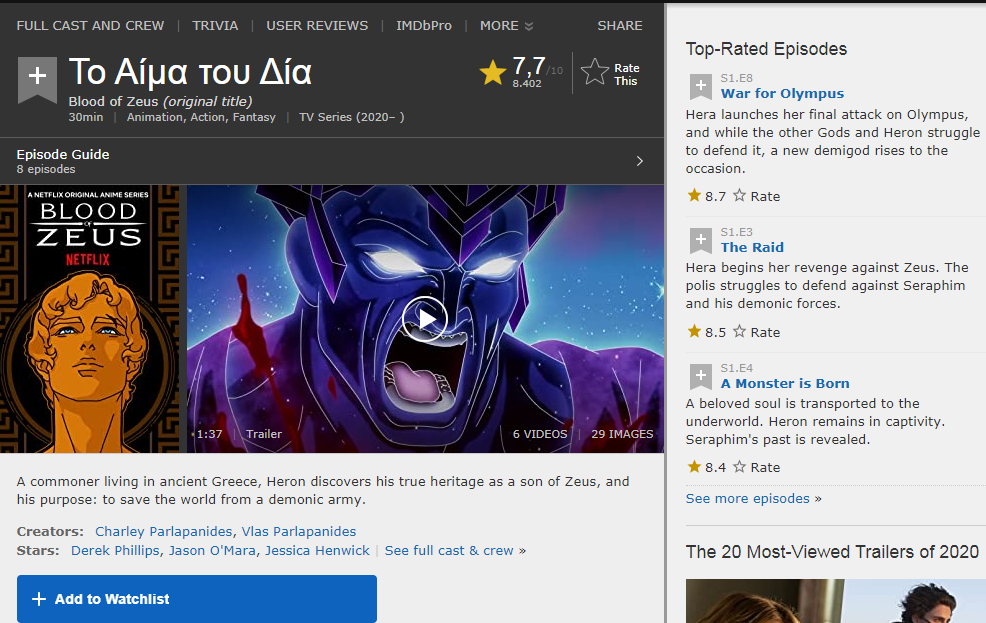Click TV Series (2020– ) link
Screen dimensions: 986x623
[352, 117]
